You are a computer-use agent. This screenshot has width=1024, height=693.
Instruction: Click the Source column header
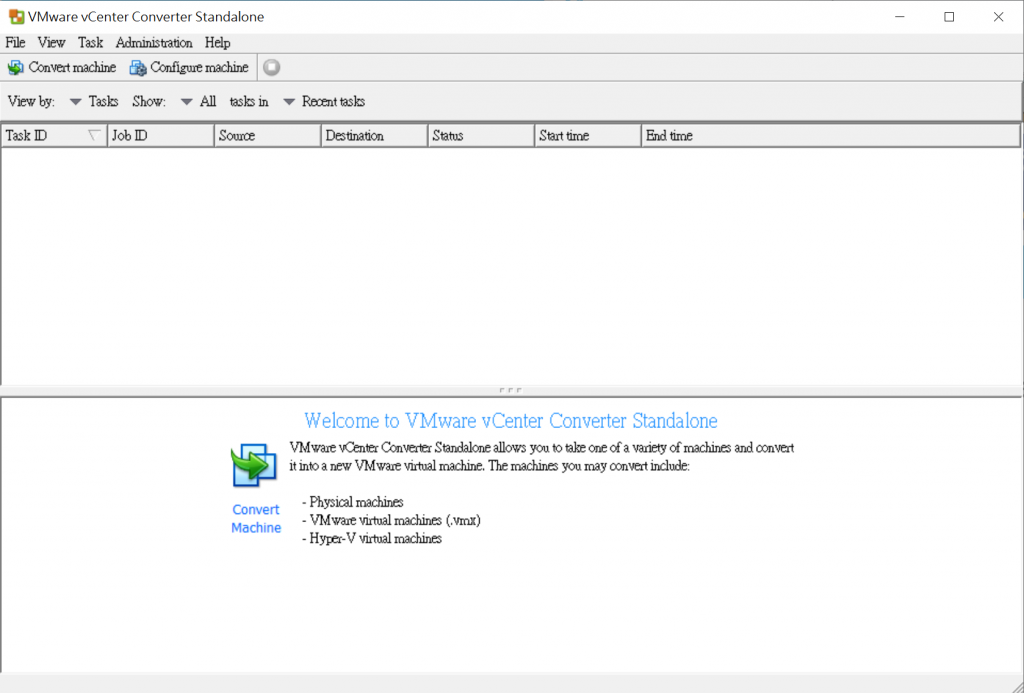click(x=268, y=136)
